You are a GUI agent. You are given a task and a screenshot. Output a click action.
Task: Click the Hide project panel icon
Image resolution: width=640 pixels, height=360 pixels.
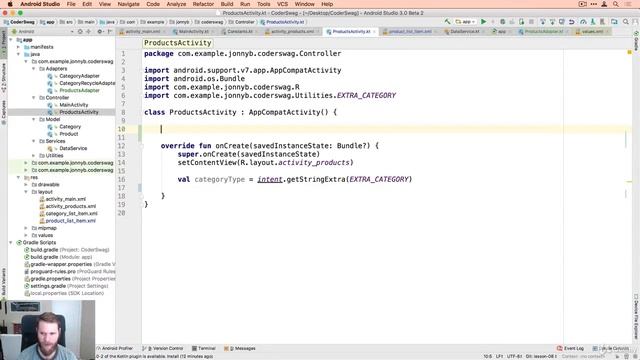[110, 31]
